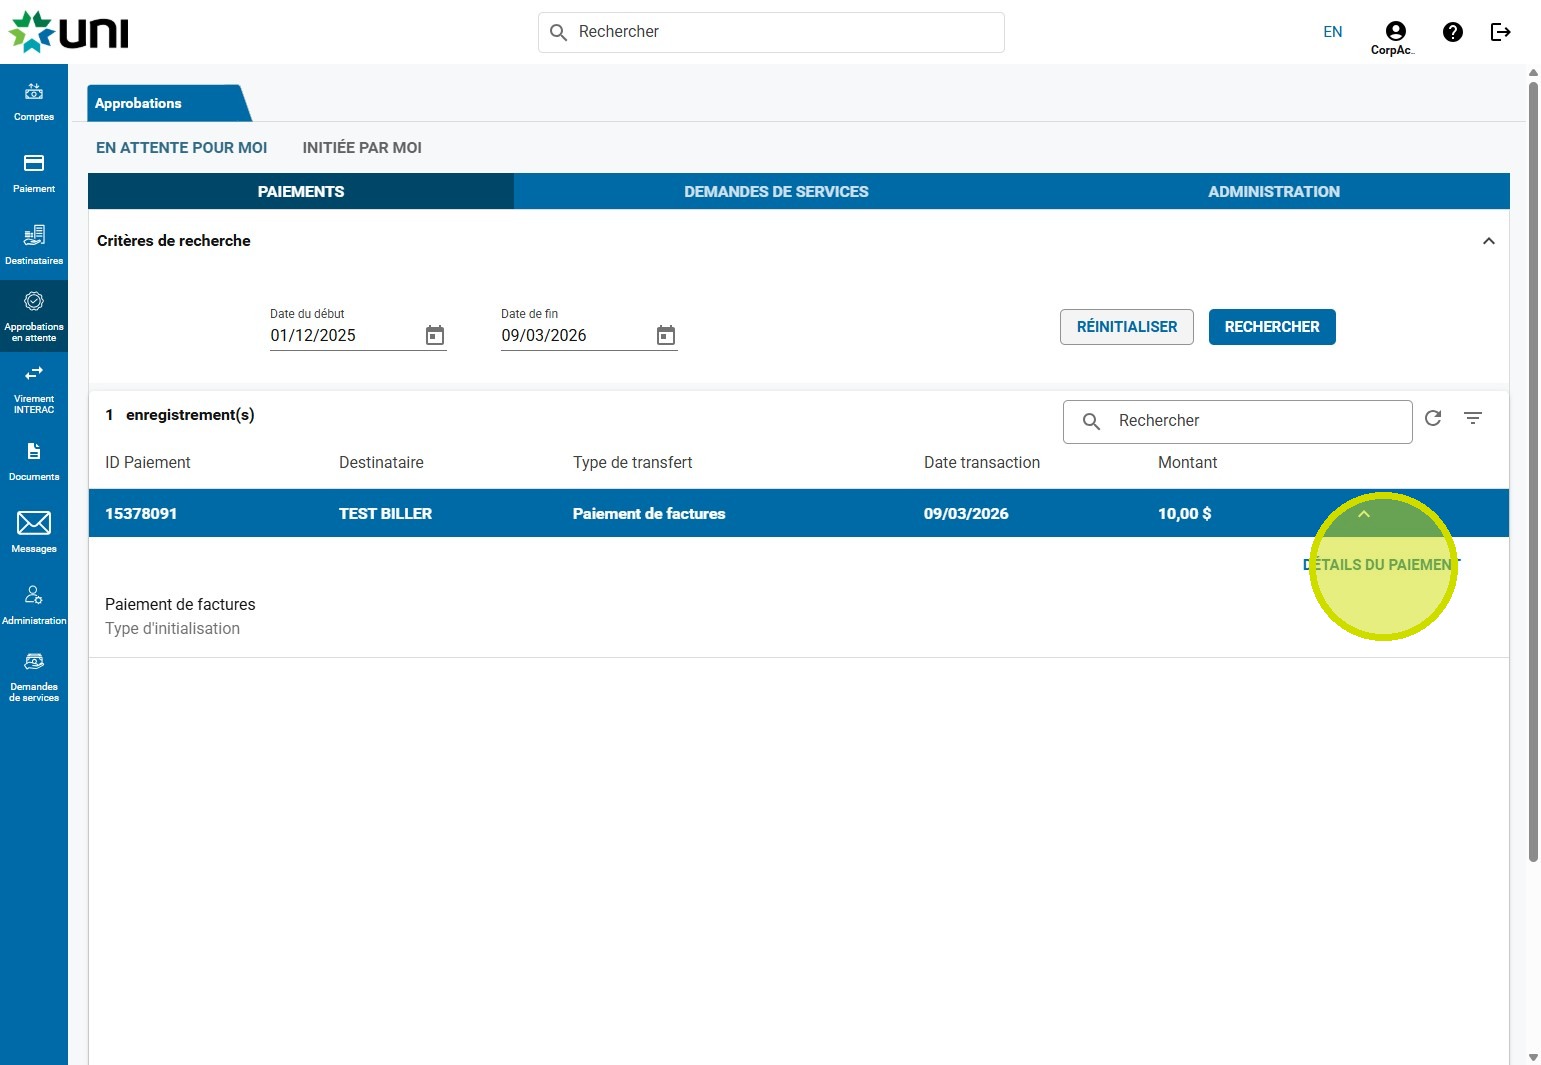The width and height of the screenshot is (1541, 1065).
Task: Switch to the Demandes de services tab
Action: pyautogui.click(x=776, y=191)
